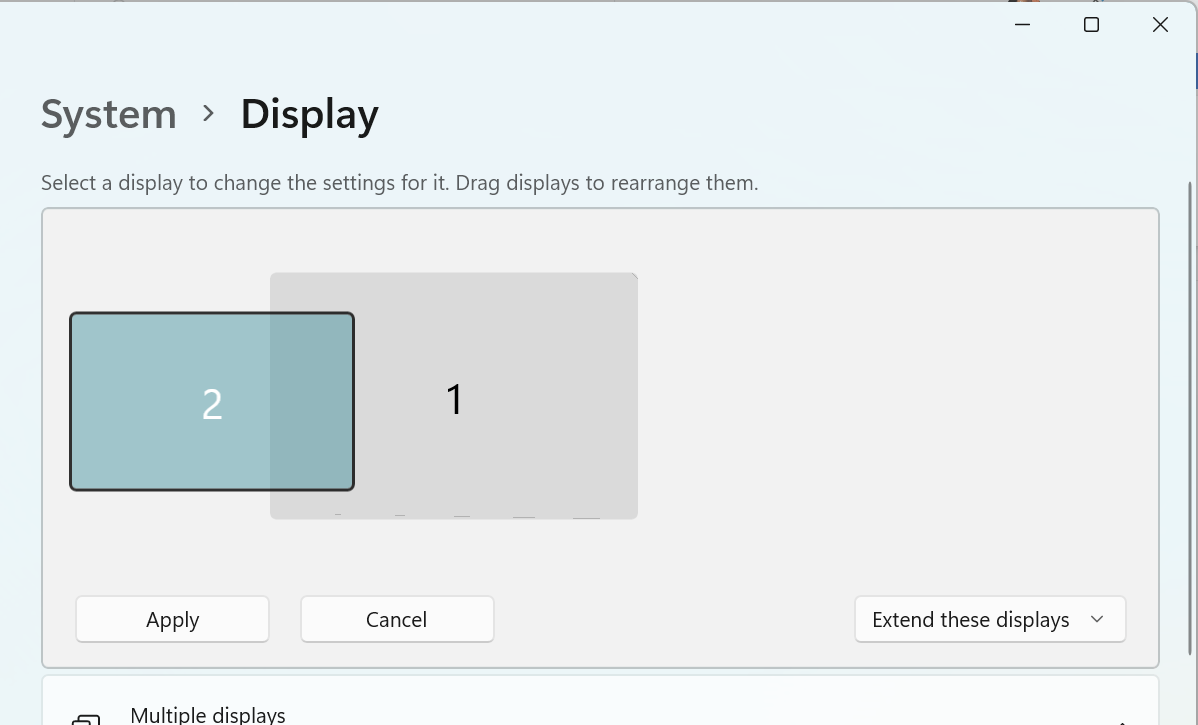Click the arrow icon inside the Extend dropdown
The height and width of the screenshot is (725, 1198).
(1097, 620)
